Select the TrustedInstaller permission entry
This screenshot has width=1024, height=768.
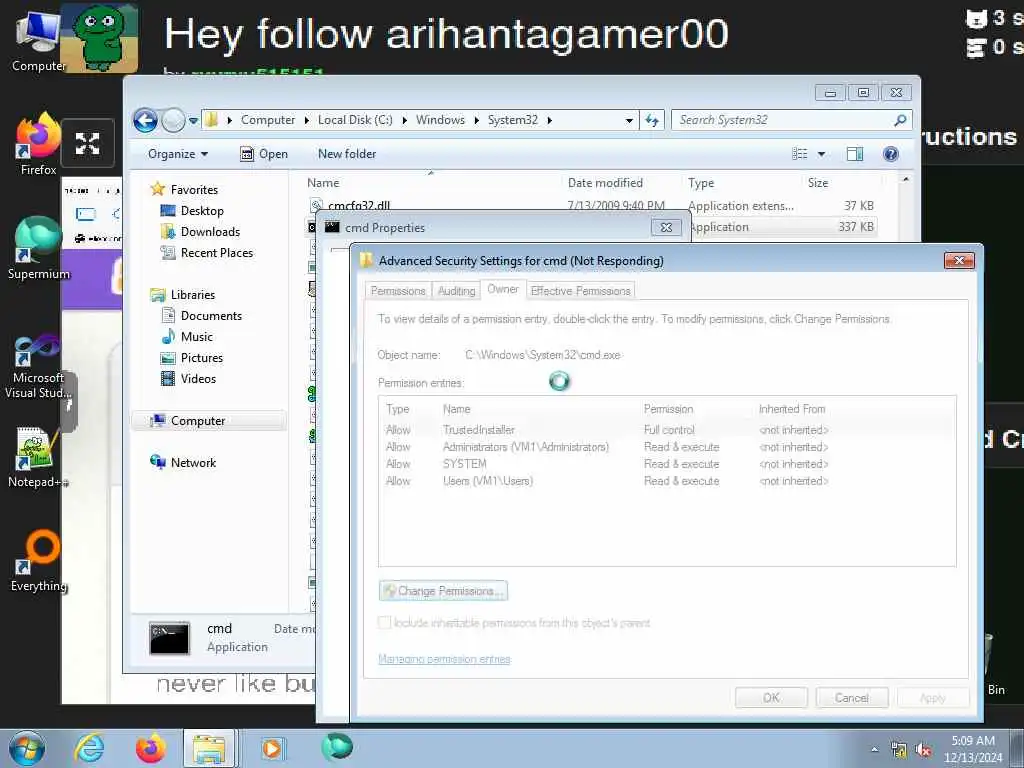[x=666, y=430]
